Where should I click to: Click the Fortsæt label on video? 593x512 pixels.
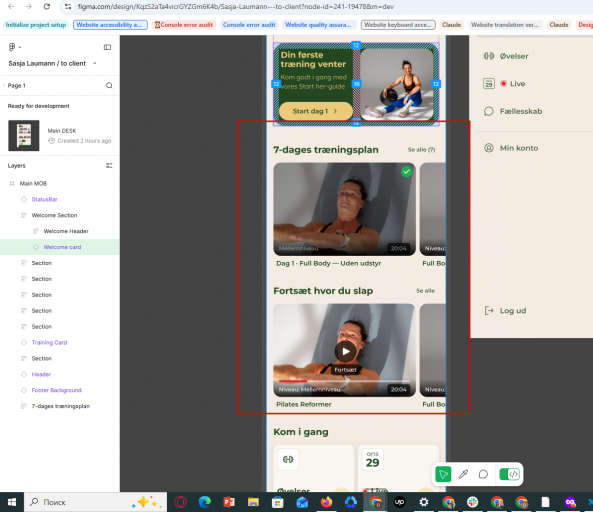[x=345, y=370]
